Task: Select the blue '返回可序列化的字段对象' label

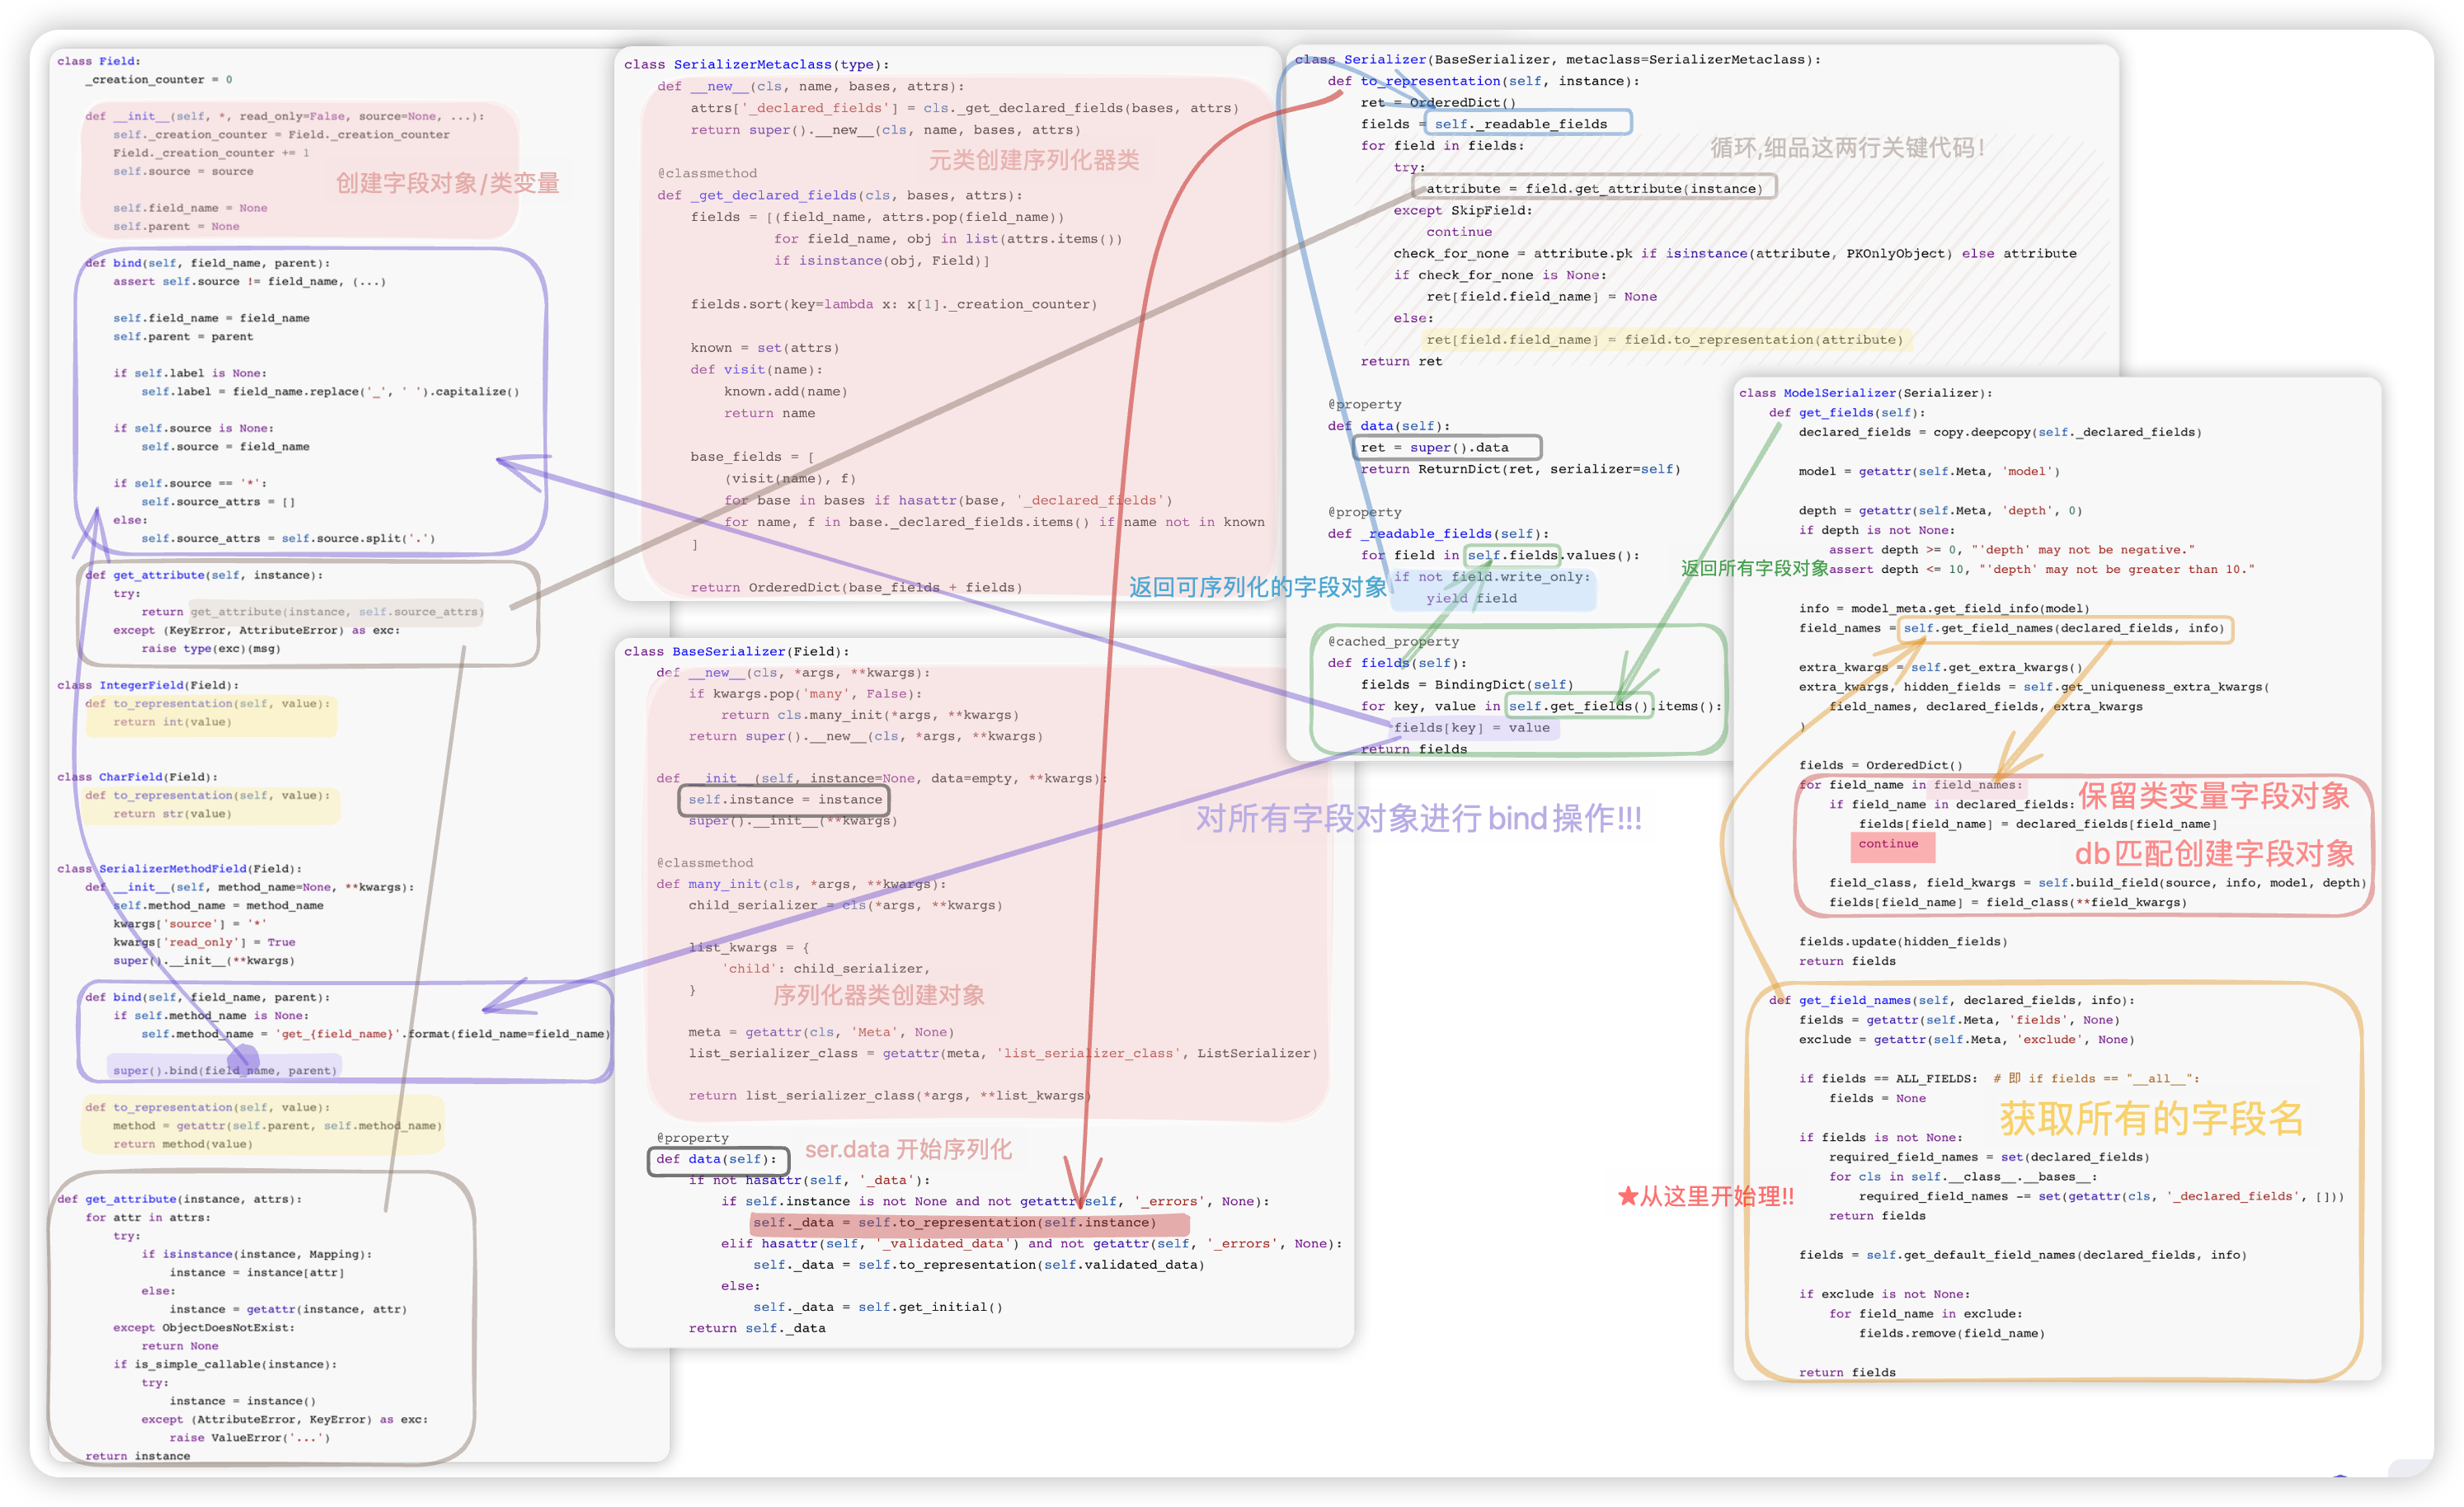Action: point(1257,588)
